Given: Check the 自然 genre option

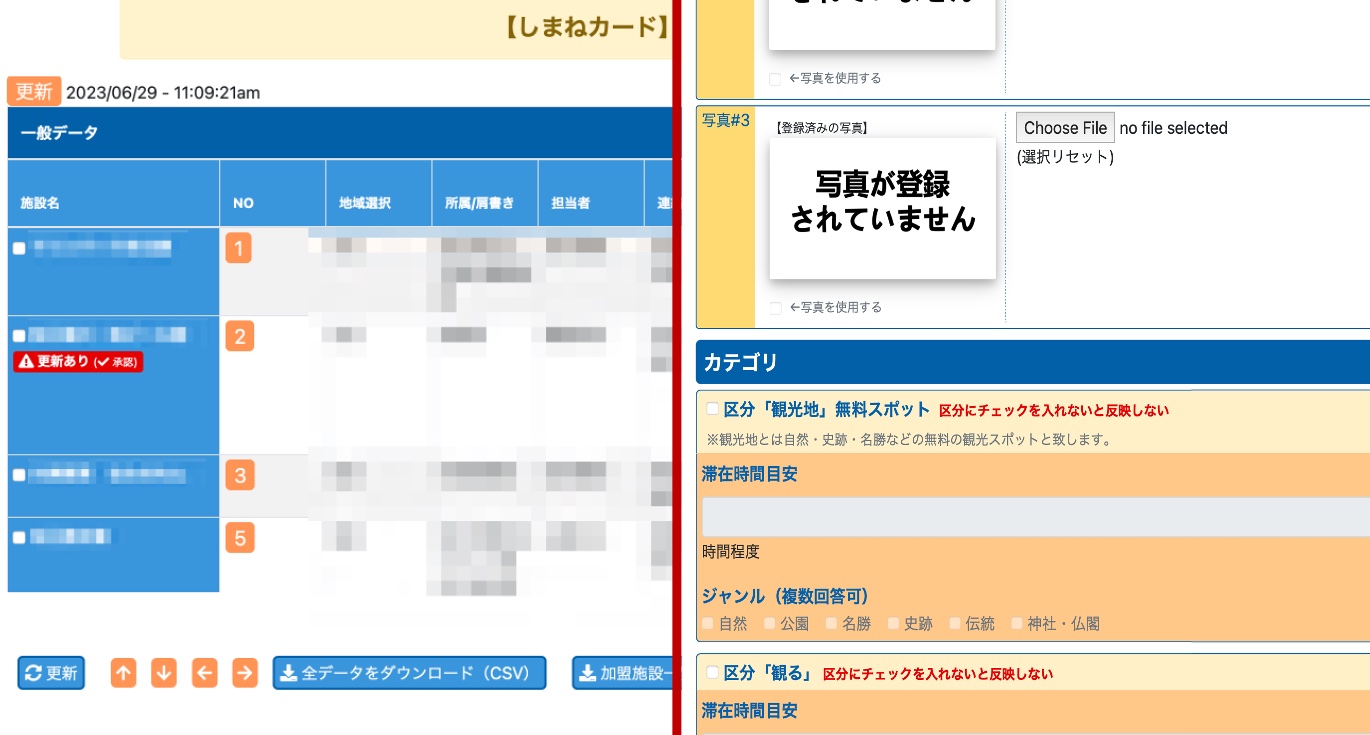Looking at the screenshot, I should (x=708, y=623).
